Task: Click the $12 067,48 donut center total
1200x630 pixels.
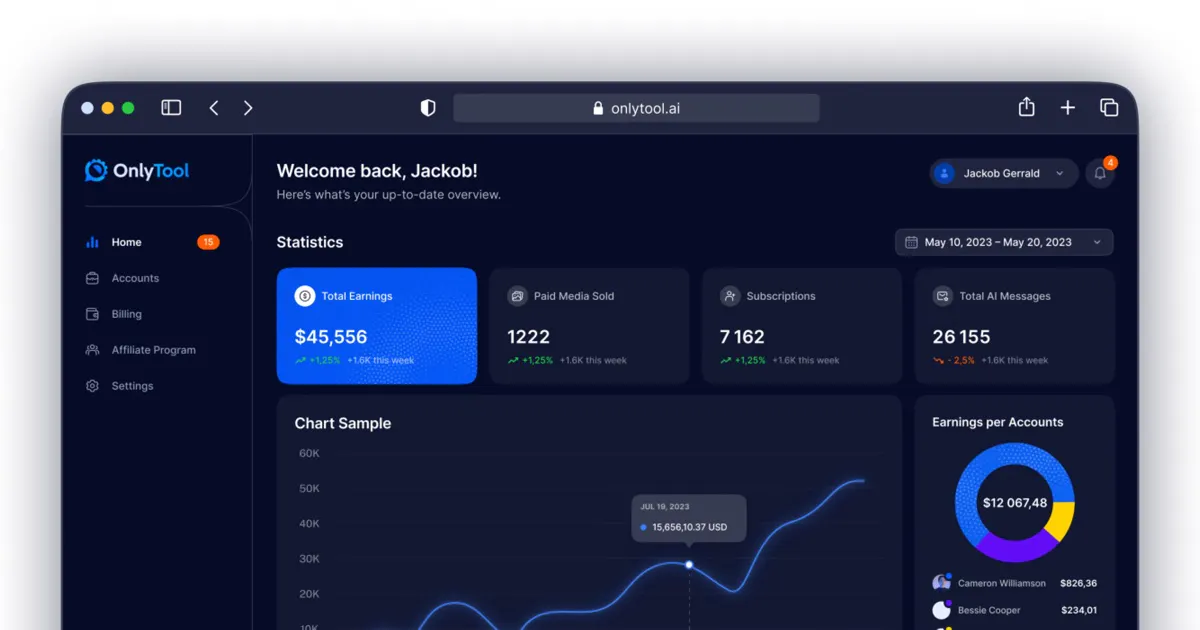Action: pyautogui.click(x=1015, y=503)
